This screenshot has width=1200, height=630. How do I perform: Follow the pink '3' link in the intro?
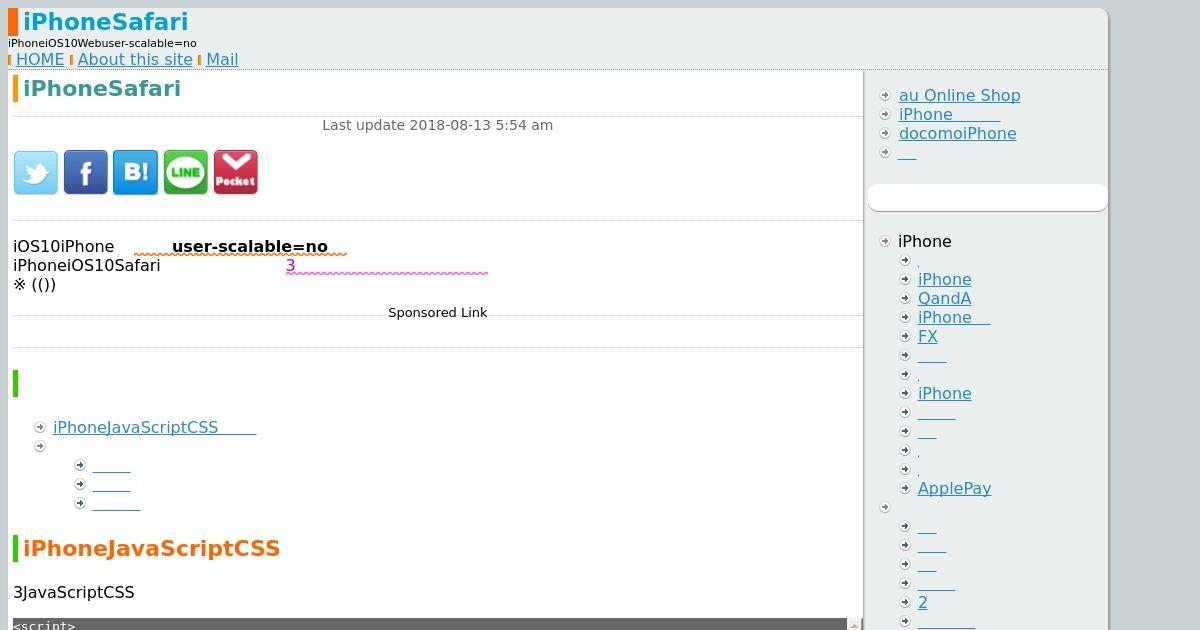click(291, 266)
